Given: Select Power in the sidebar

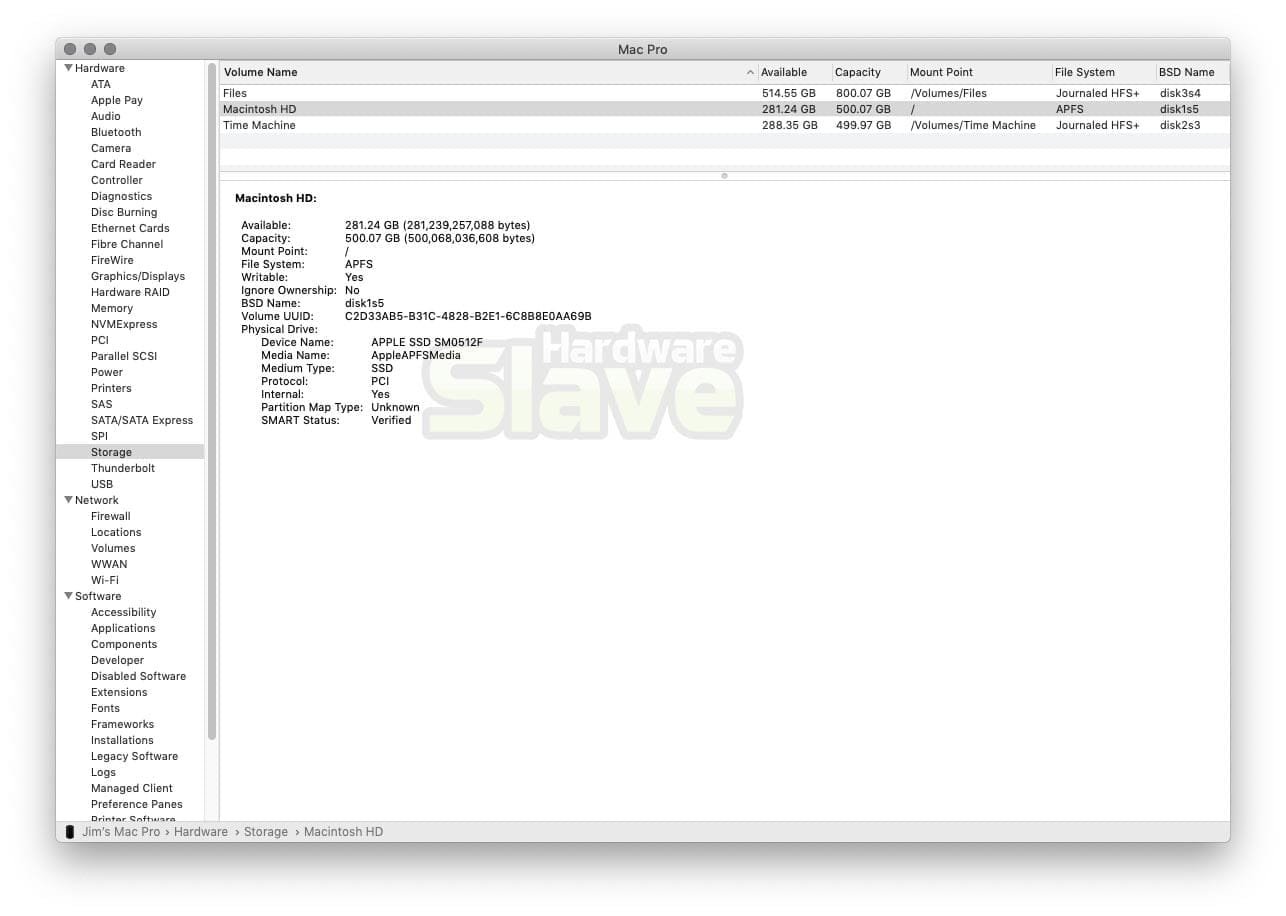Looking at the screenshot, I should pyautogui.click(x=107, y=372).
